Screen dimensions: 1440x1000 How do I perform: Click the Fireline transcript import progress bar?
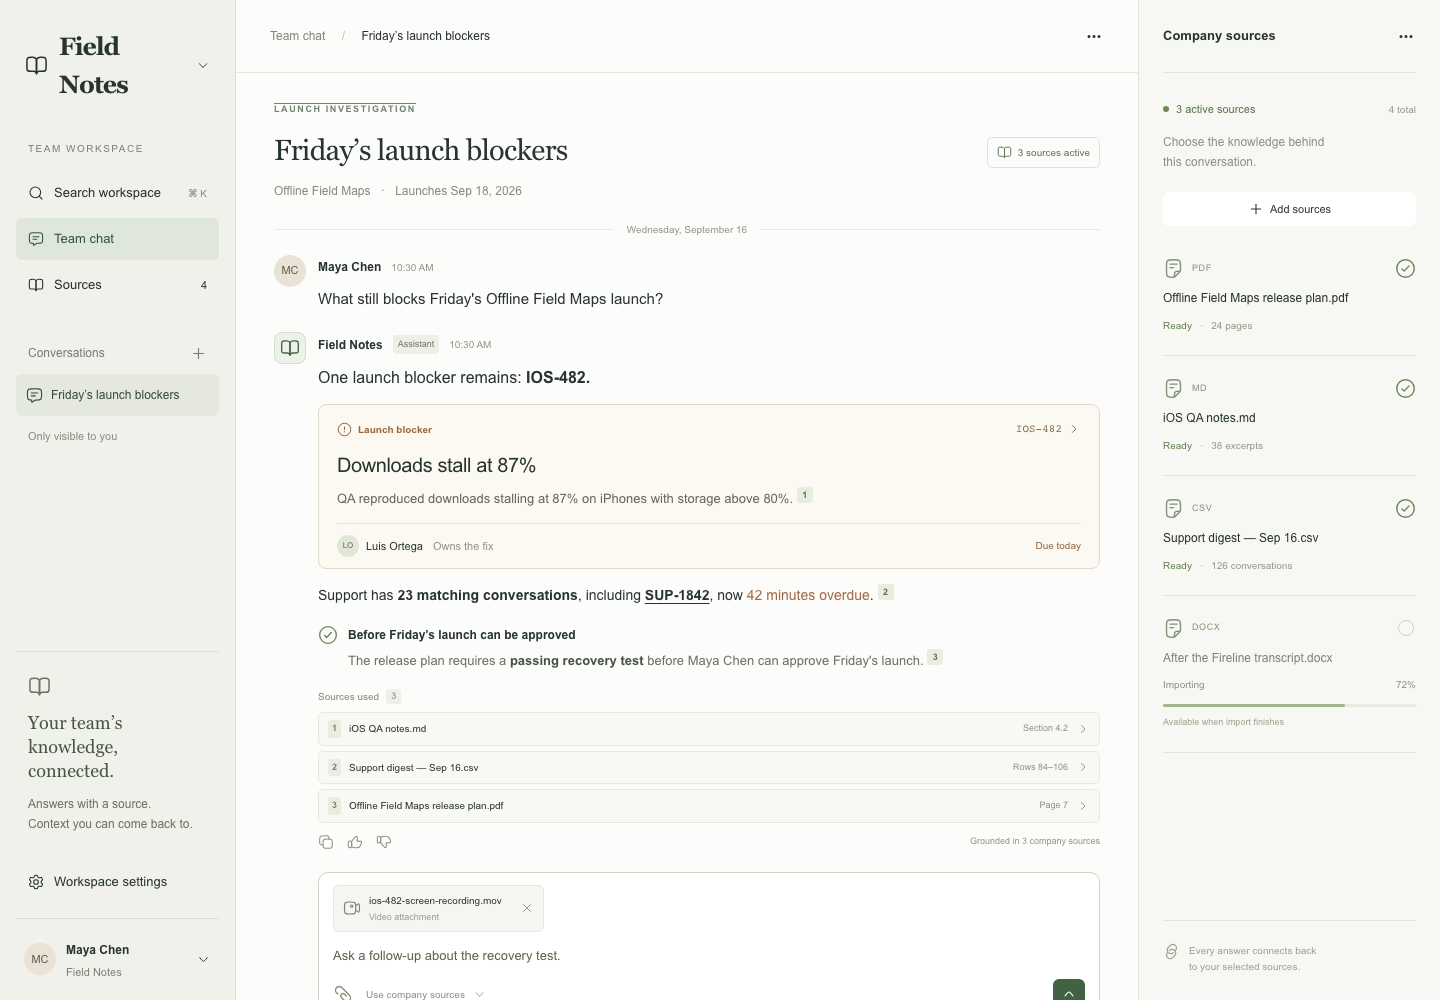point(1289,705)
